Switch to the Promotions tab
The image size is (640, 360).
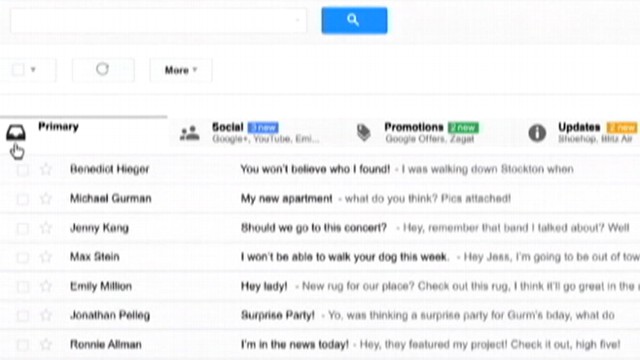pos(428,133)
